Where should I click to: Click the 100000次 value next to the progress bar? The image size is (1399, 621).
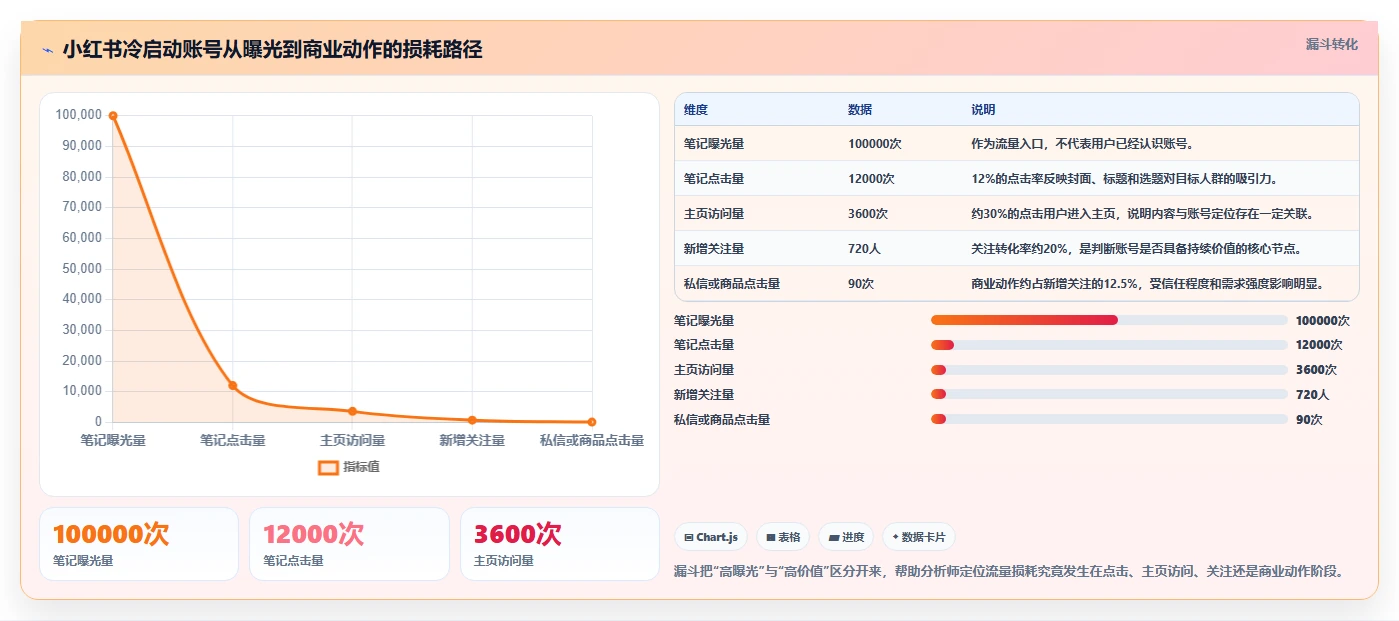click(x=1323, y=321)
